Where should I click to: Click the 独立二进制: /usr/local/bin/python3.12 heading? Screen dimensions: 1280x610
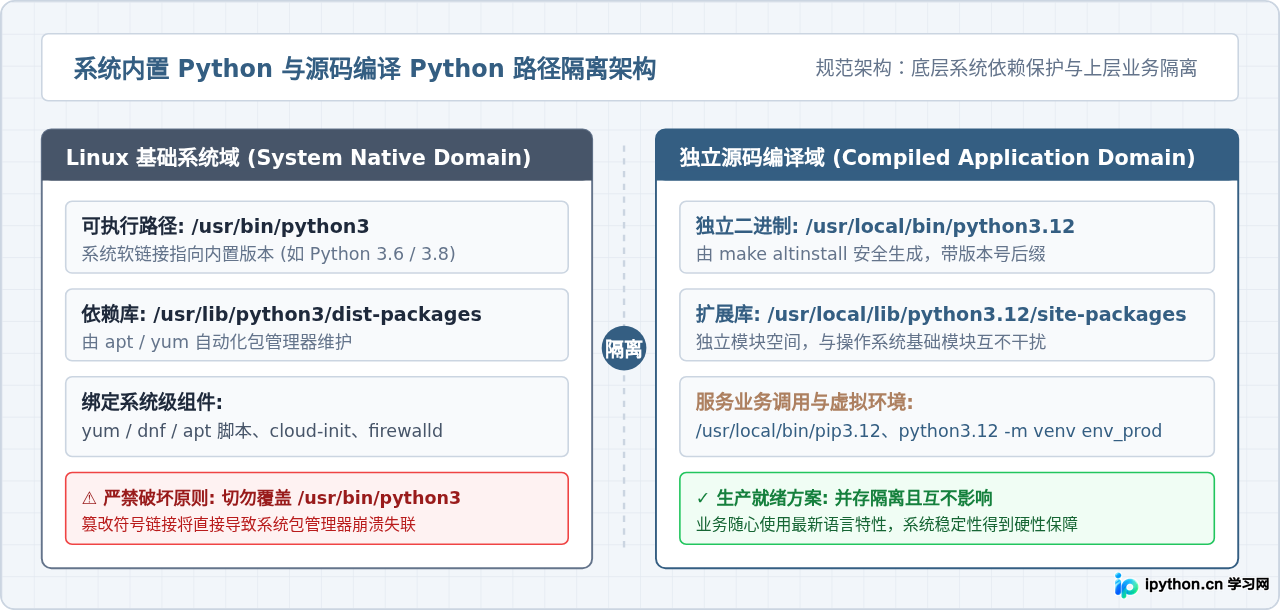[885, 226]
